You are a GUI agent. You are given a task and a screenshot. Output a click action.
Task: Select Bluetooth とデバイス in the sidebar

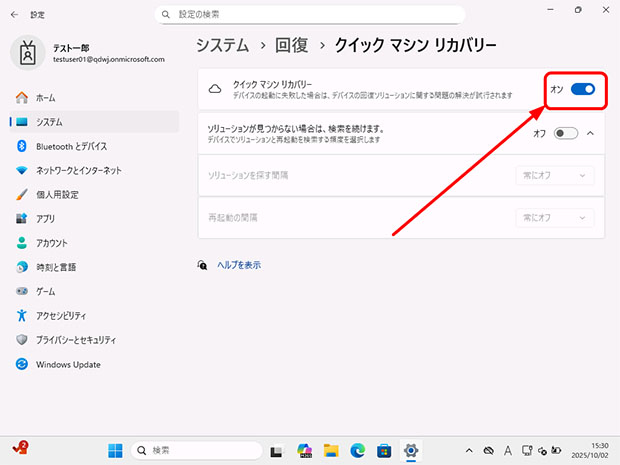click(x=94, y=146)
